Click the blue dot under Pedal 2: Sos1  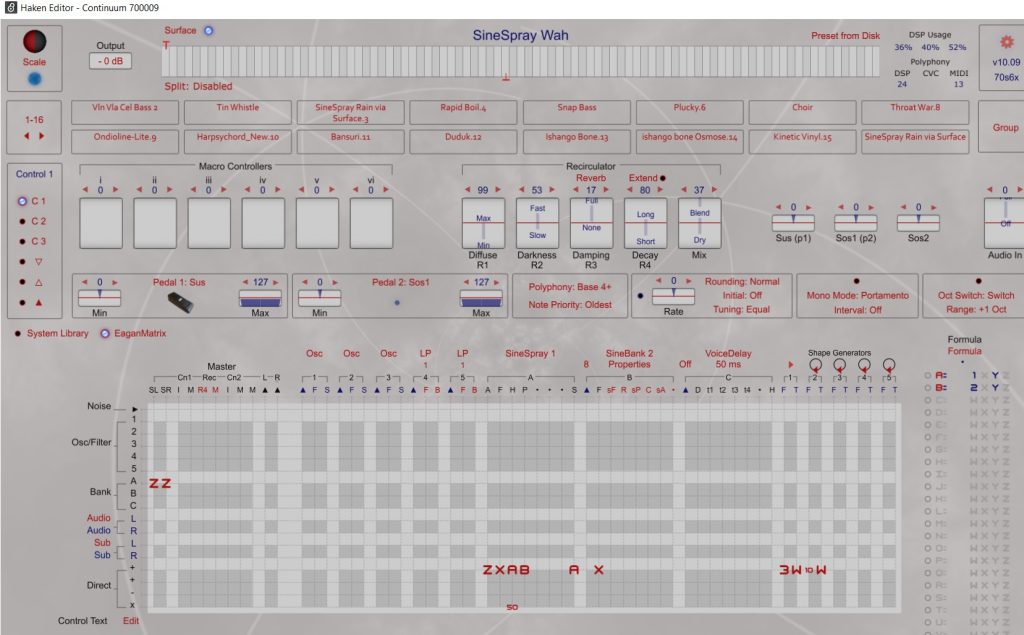click(397, 302)
